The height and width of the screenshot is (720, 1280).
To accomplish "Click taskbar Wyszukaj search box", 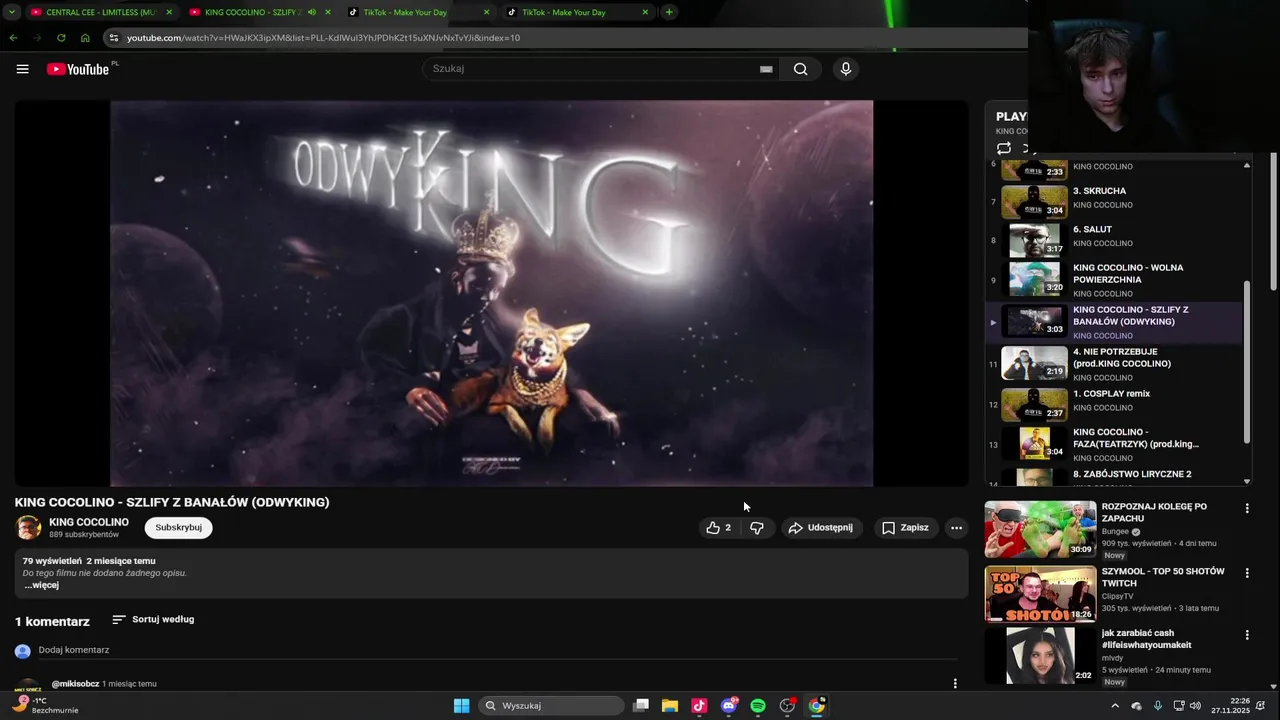I will (x=550, y=706).
